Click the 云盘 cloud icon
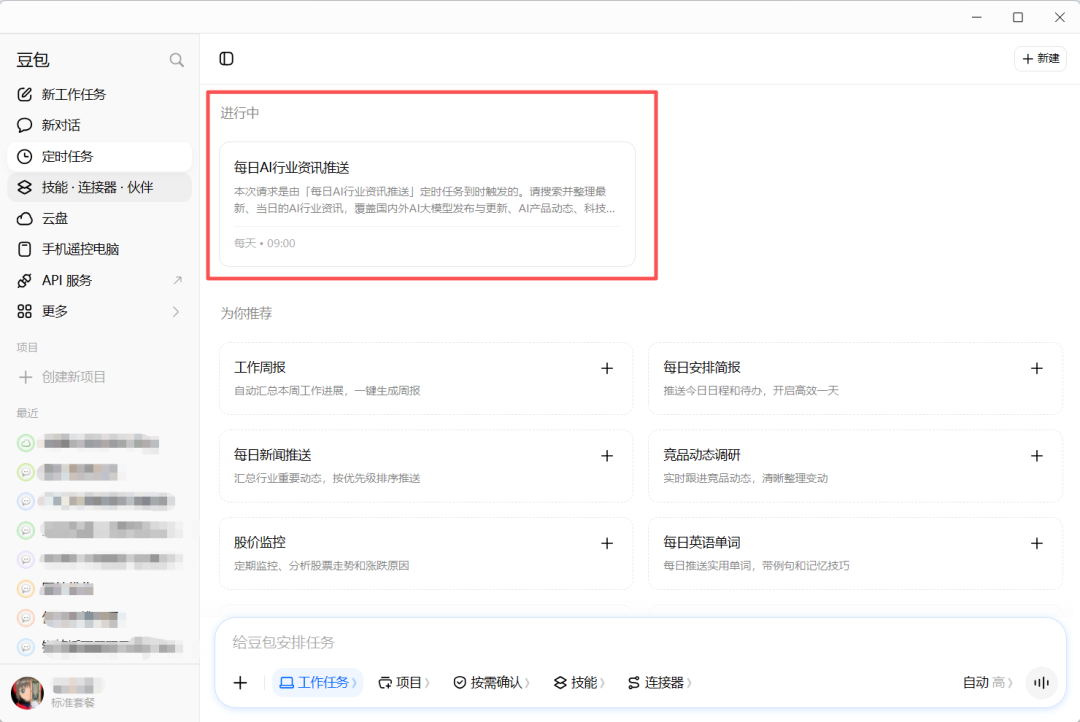This screenshot has width=1080, height=722. [x=25, y=218]
